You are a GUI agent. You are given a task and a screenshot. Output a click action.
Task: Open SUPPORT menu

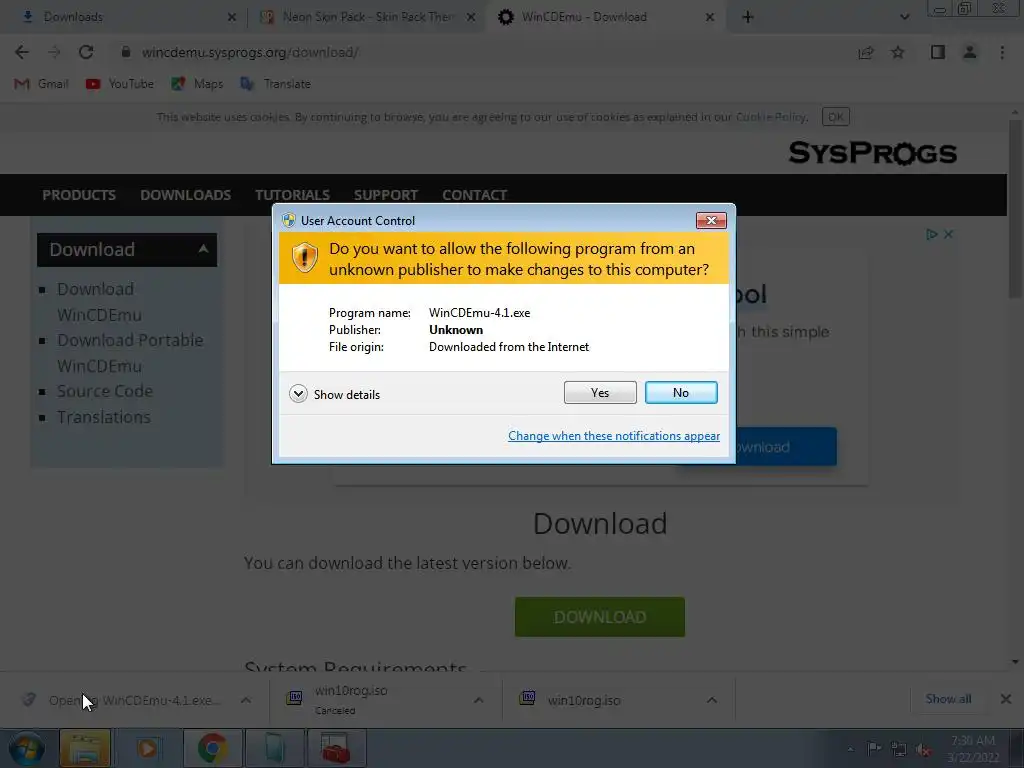pos(386,195)
